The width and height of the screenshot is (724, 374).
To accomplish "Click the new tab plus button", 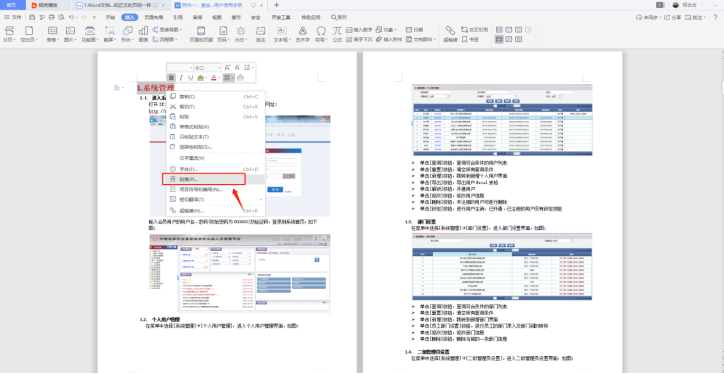I will pos(277,5).
